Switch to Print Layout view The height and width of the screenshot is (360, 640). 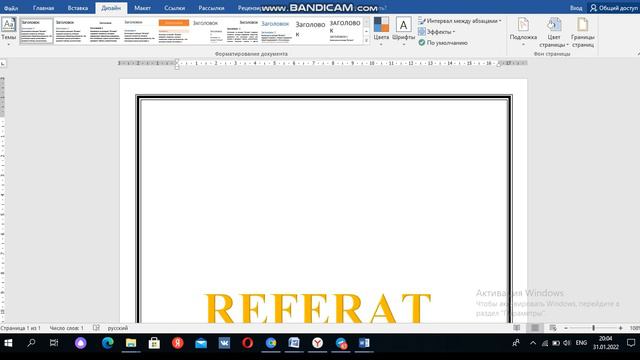pyautogui.click(x=535, y=328)
